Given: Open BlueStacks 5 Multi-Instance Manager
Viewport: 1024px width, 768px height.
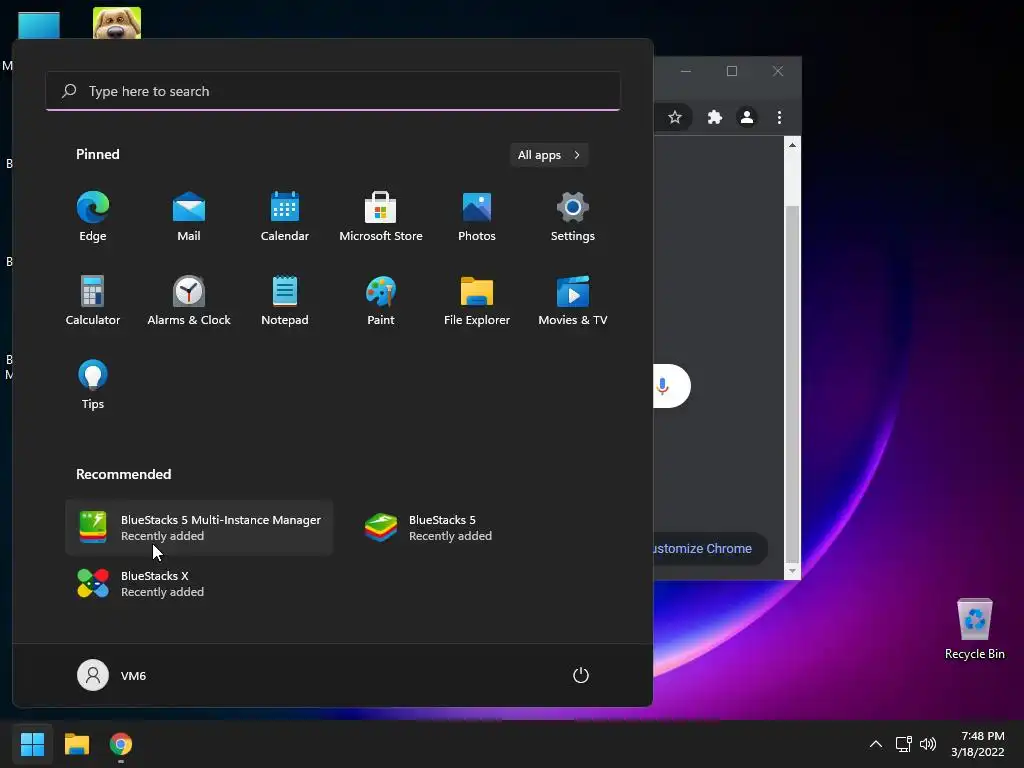Looking at the screenshot, I should point(199,528).
